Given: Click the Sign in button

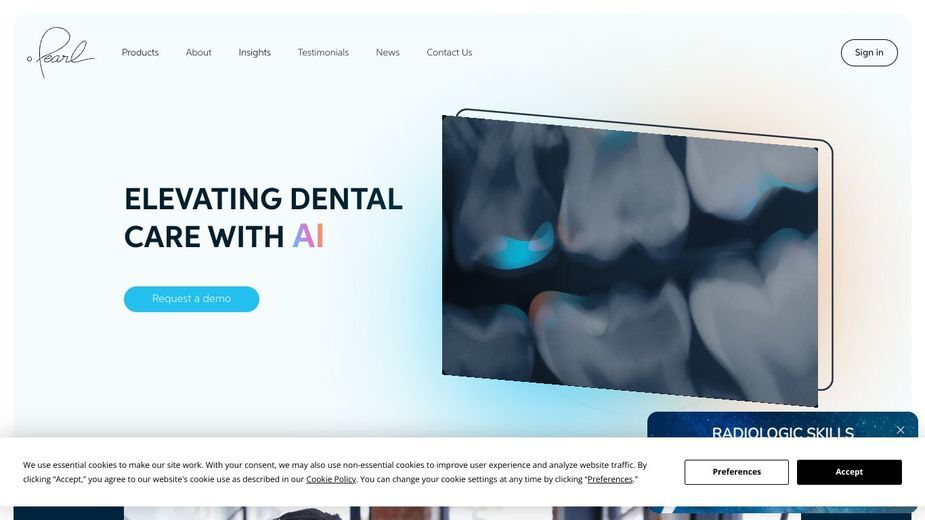Looking at the screenshot, I should coord(869,53).
